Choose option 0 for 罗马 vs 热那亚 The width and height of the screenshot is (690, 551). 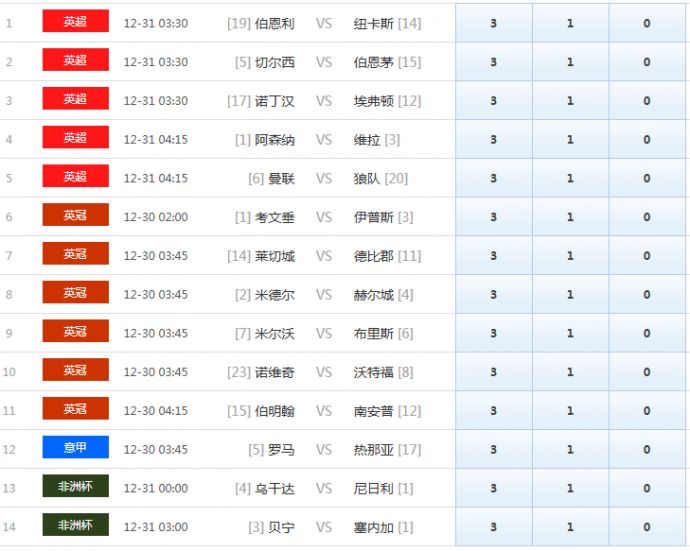pos(647,450)
